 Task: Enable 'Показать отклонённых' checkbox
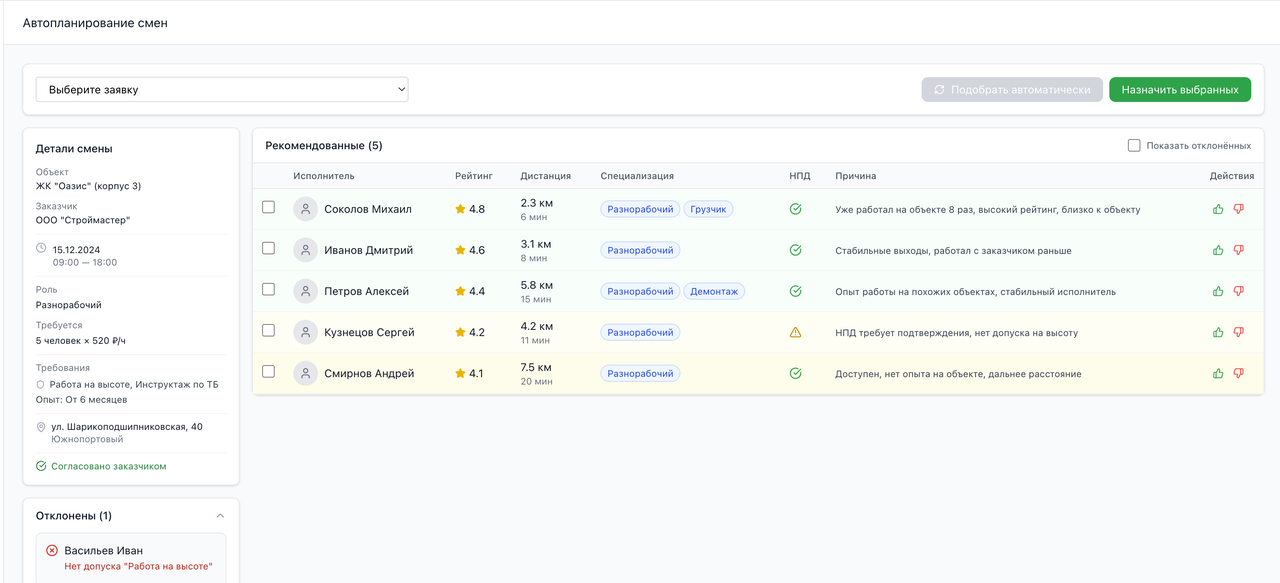1134,145
